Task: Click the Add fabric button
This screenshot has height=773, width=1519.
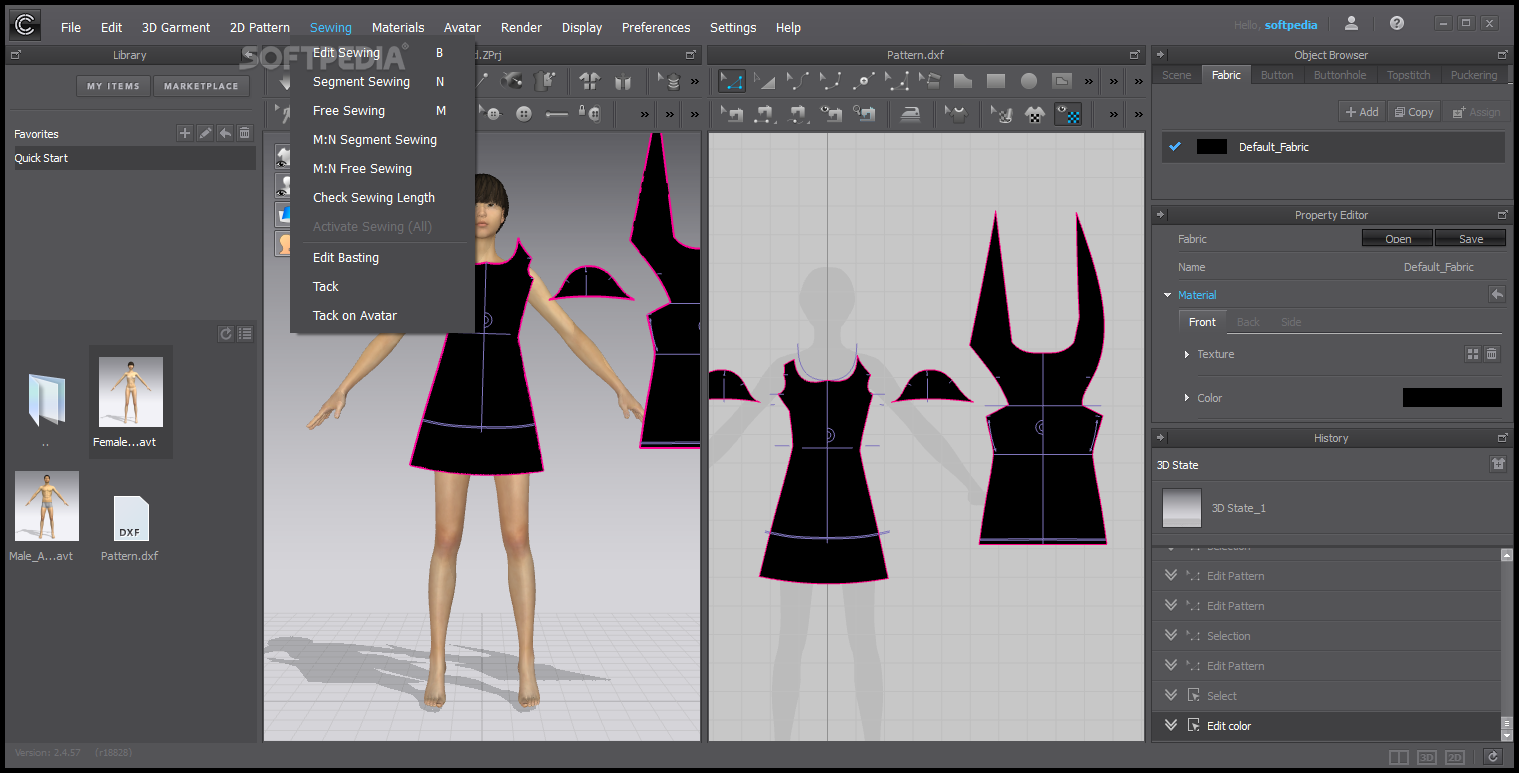Action: click(1362, 112)
